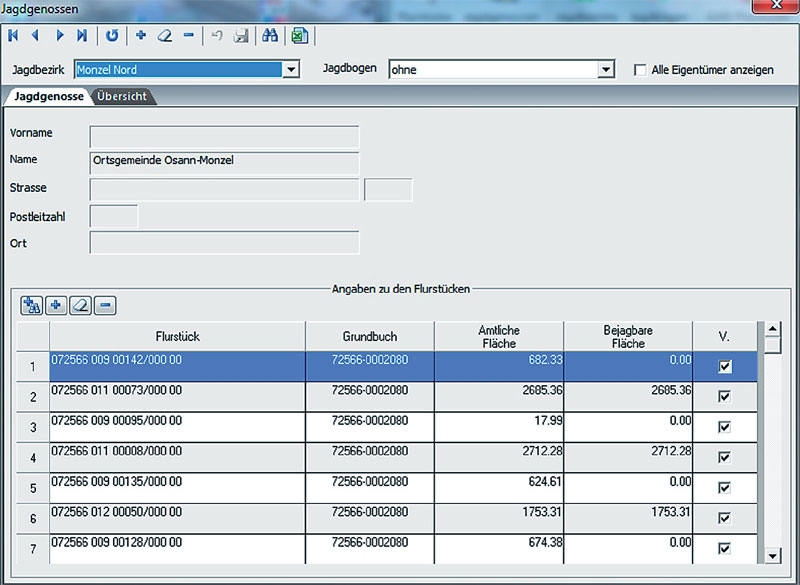Undo changes in the top toolbar
The width and height of the screenshot is (800, 585).
(217, 36)
